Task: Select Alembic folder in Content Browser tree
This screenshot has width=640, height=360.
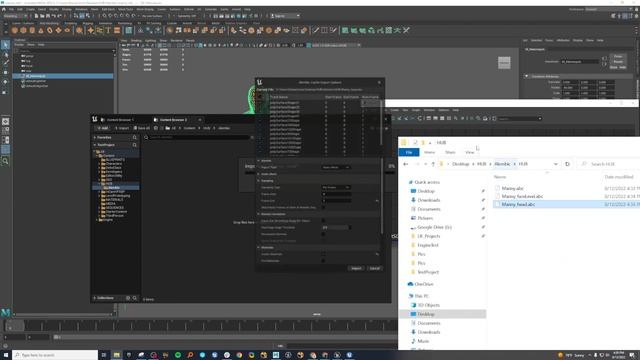Action: pos(116,188)
